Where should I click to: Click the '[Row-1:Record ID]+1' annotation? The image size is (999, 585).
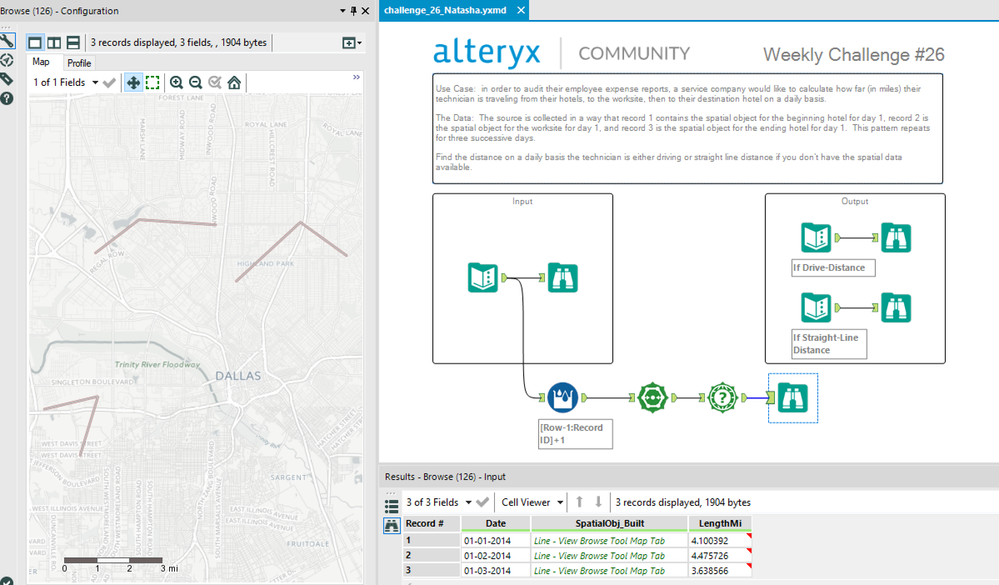(575, 433)
